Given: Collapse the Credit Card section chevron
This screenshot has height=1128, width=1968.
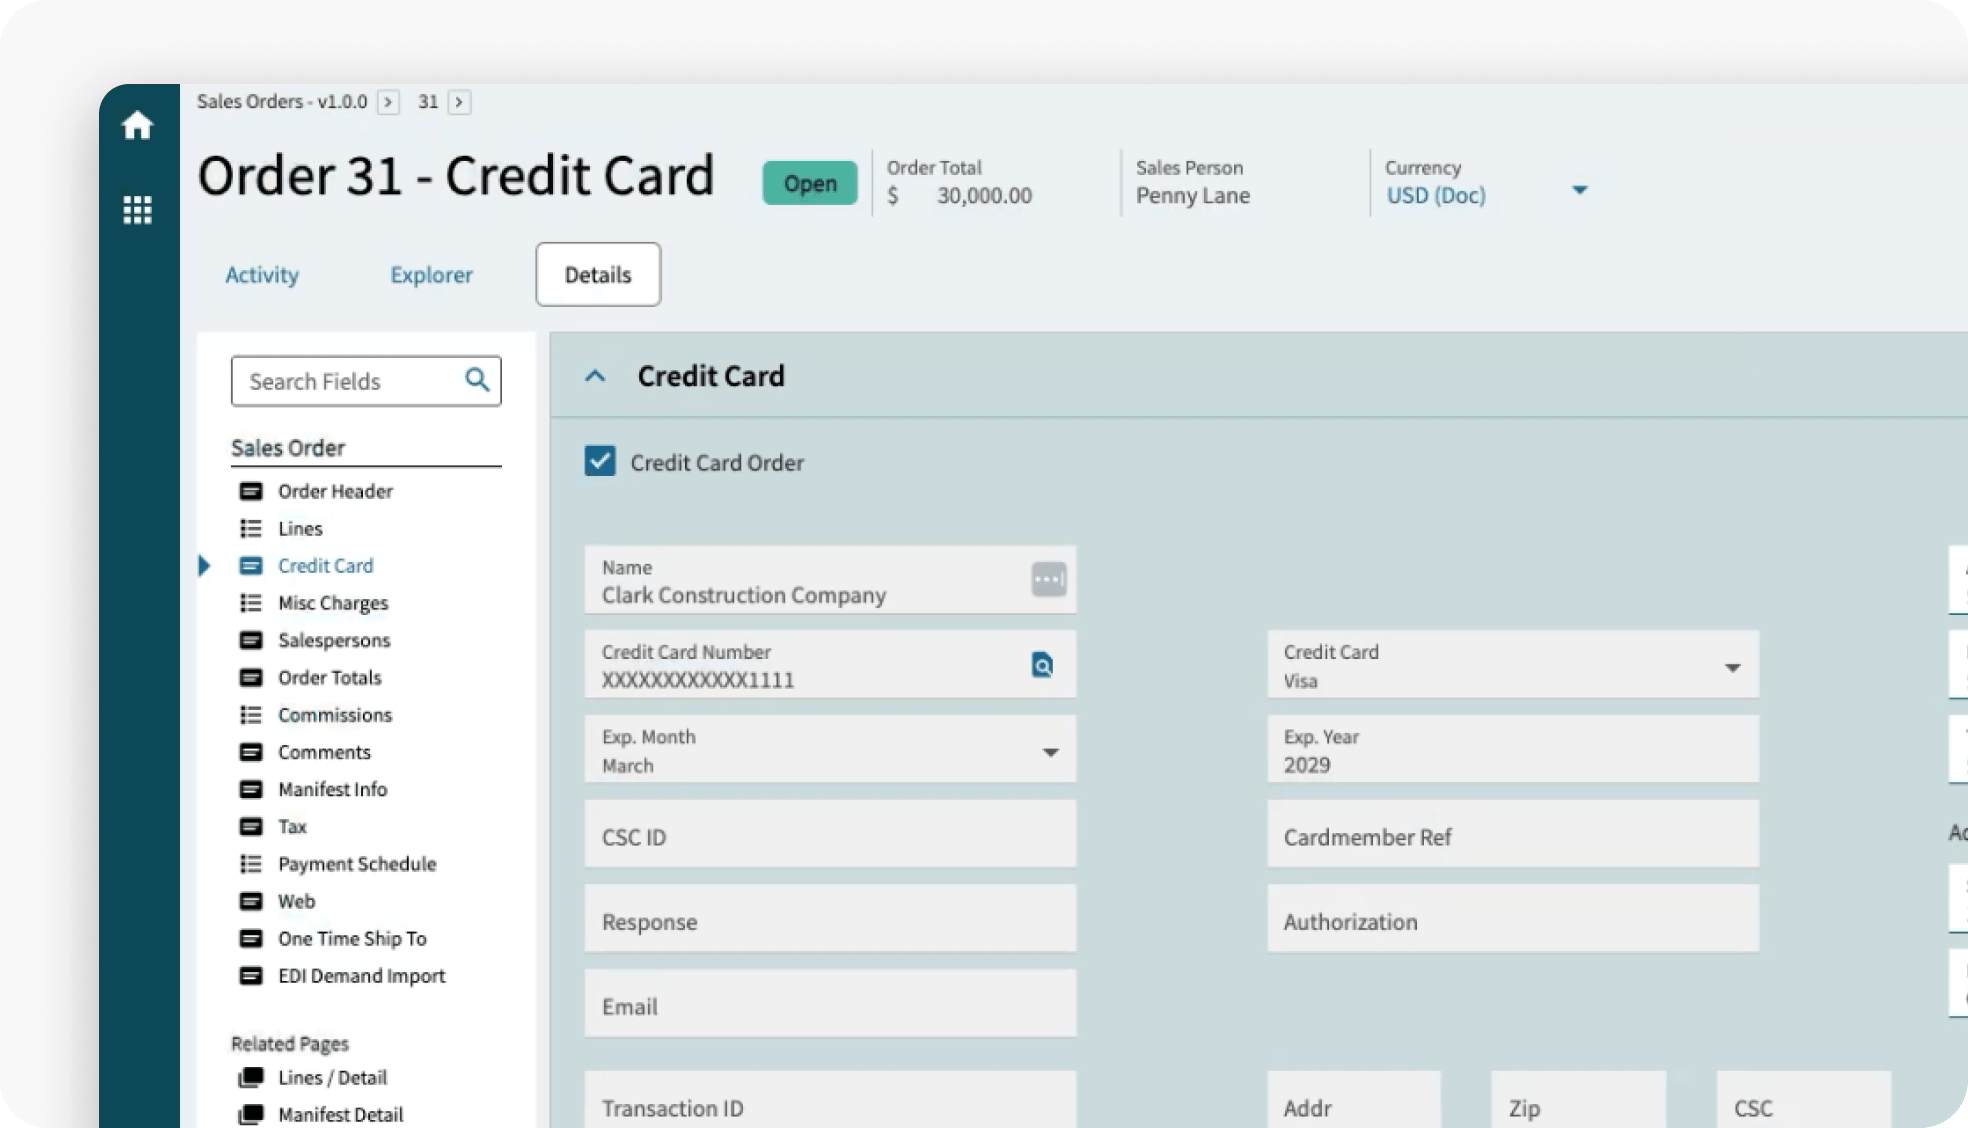Looking at the screenshot, I should point(595,376).
